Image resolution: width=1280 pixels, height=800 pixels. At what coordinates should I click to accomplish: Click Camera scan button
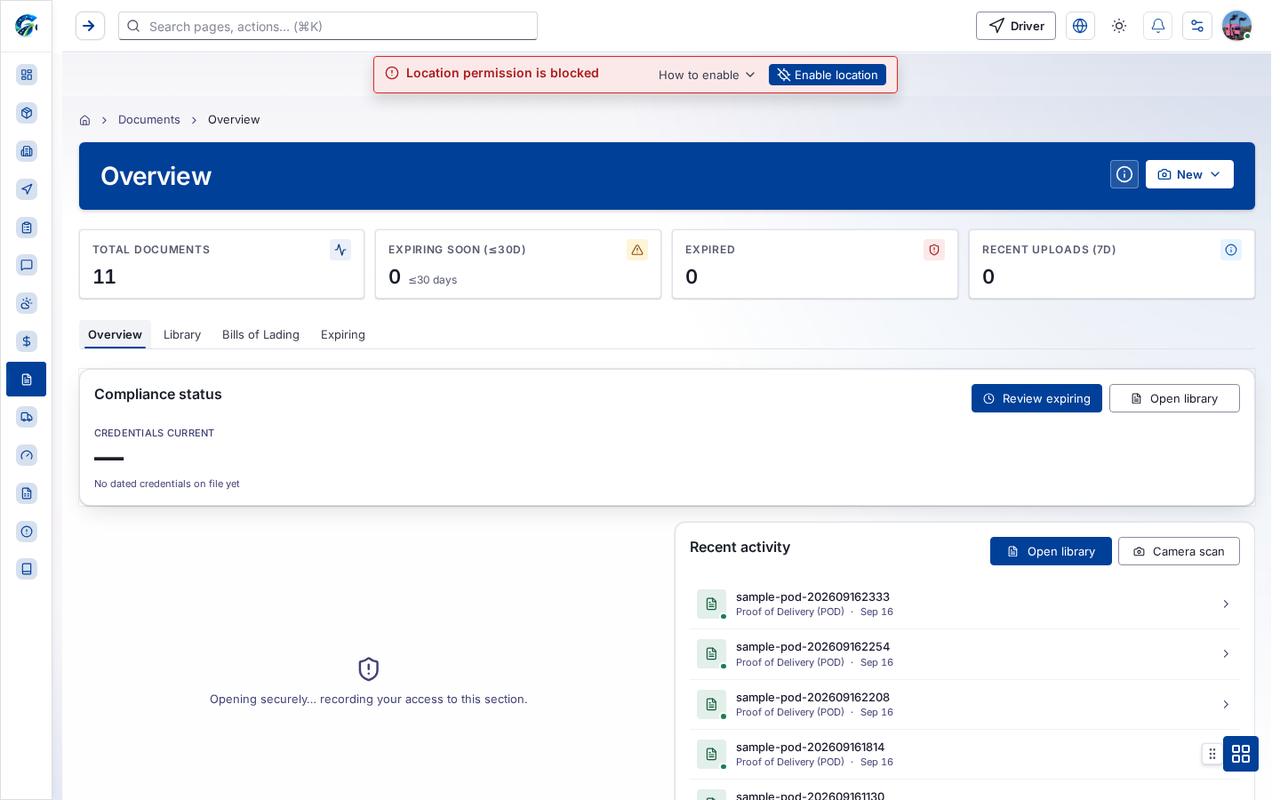pyautogui.click(x=1178, y=551)
